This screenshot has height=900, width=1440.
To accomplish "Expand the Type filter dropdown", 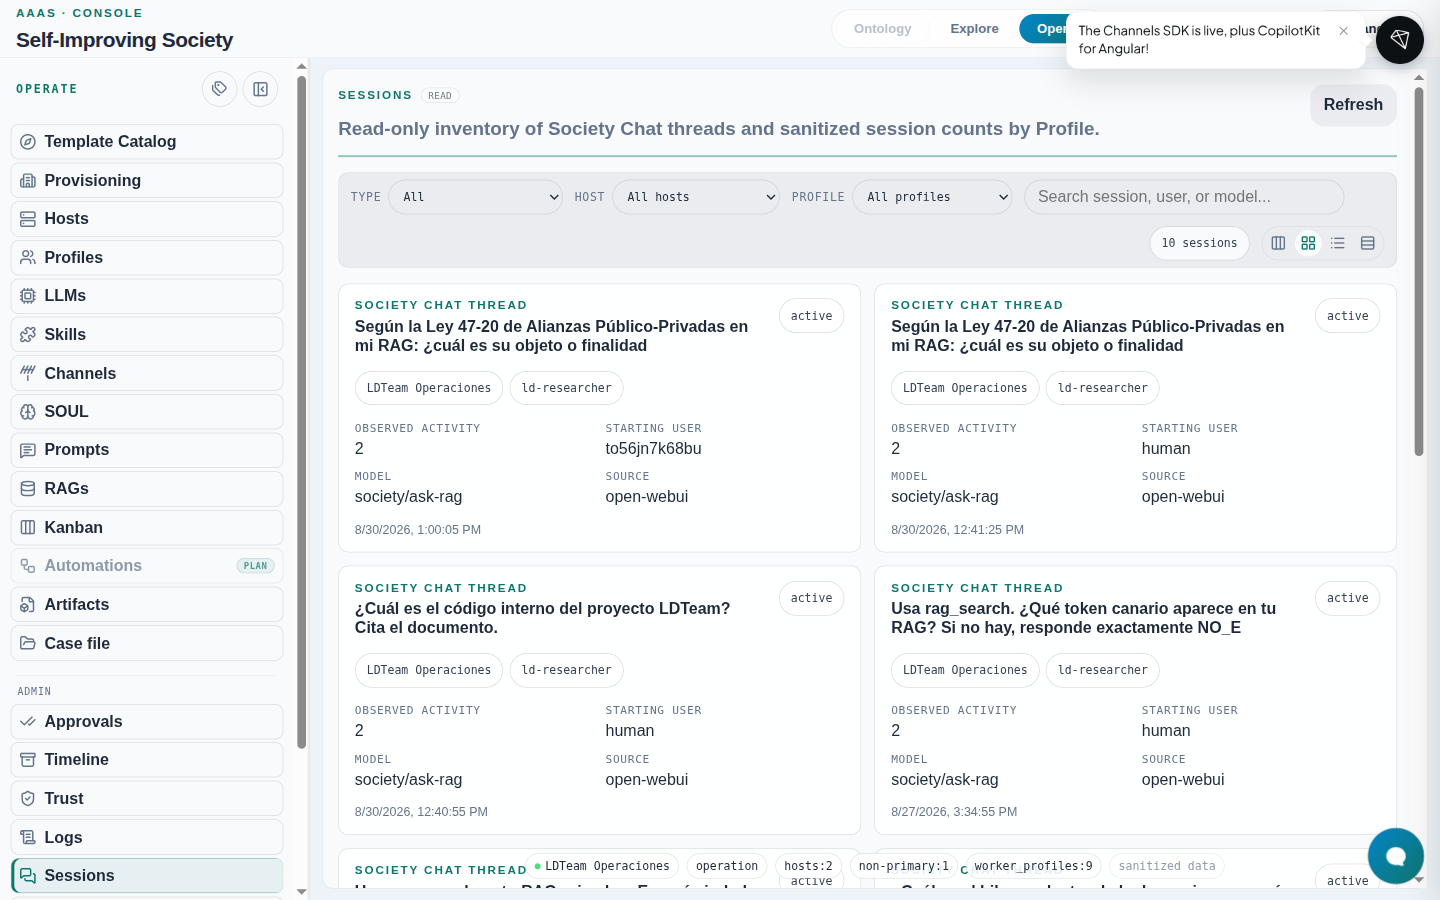I will pyautogui.click(x=476, y=197).
